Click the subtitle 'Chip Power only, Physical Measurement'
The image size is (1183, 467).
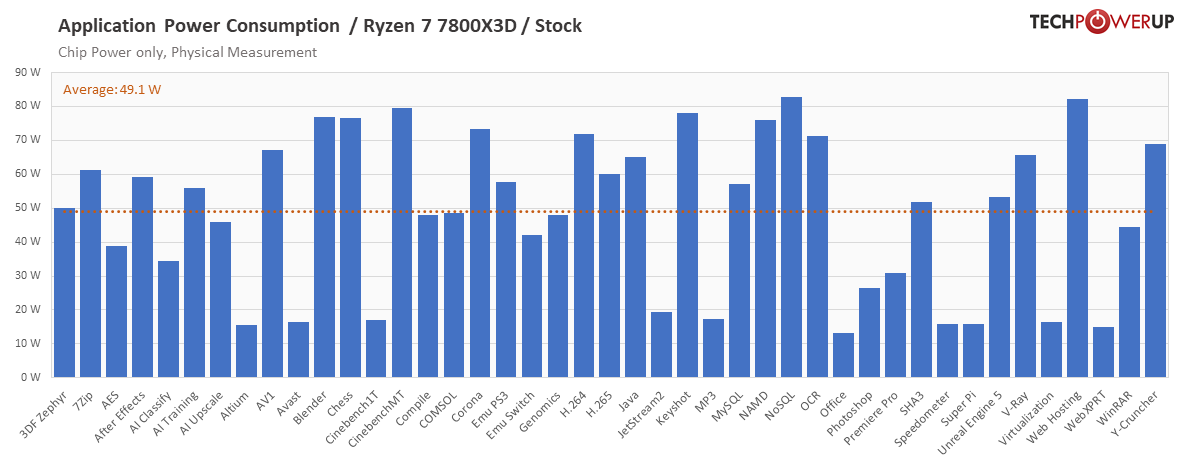coord(187,53)
